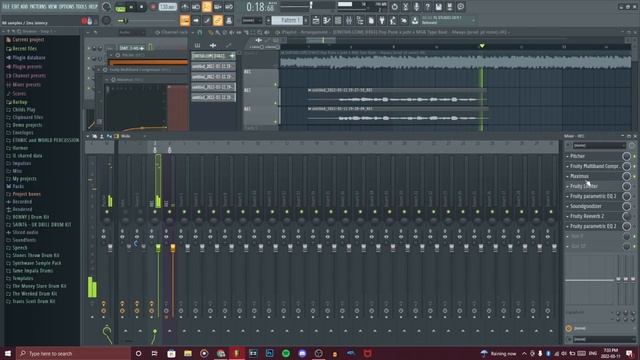Open the HELP menu
This screenshot has width=640, height=360.
(93, 7)
